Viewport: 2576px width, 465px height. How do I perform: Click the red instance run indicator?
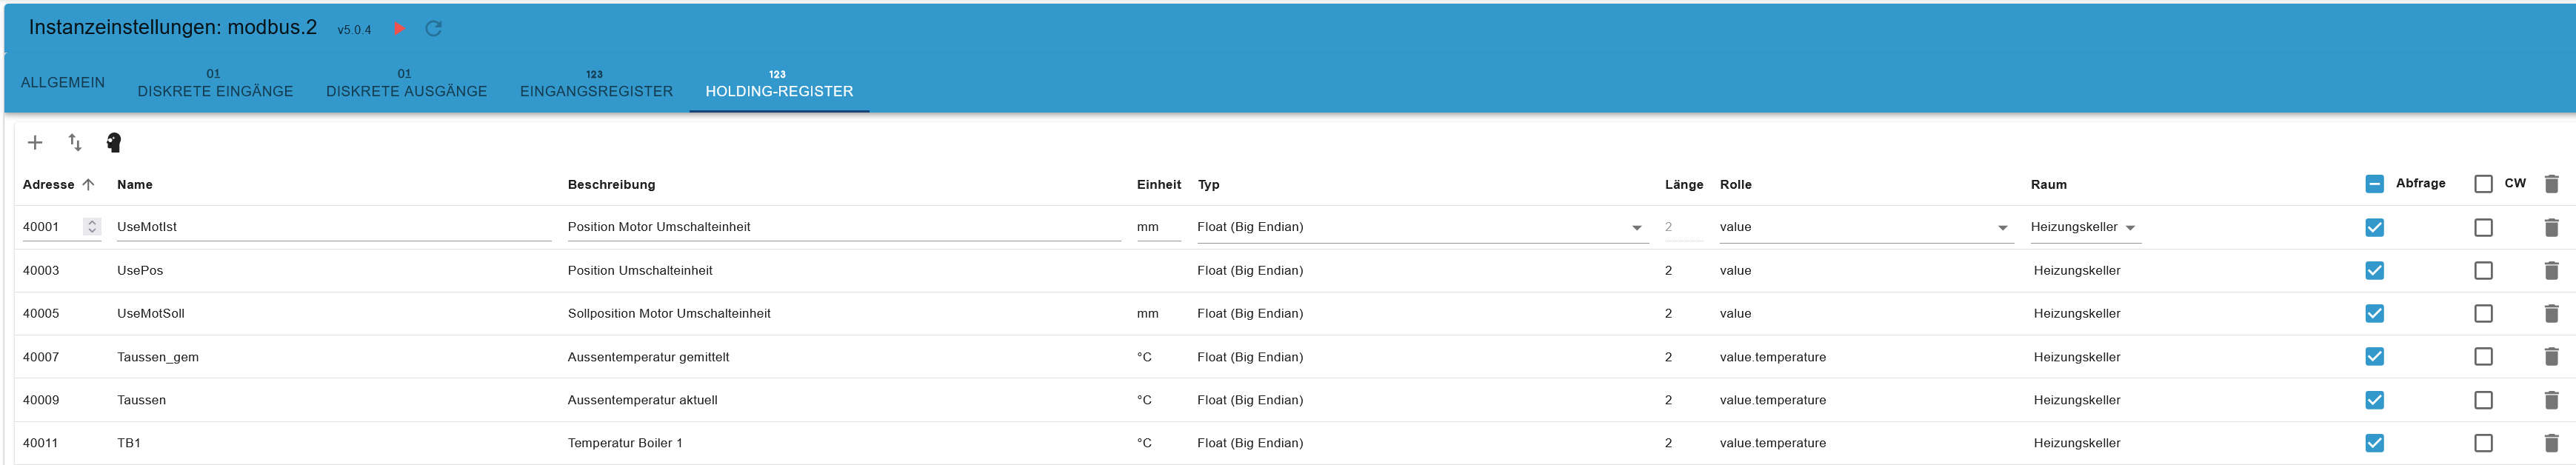click(x=399, y=28)
